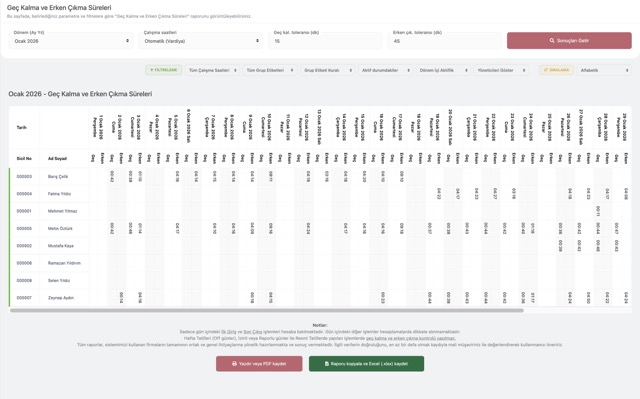Select the Fatma Yıldız row name

click(x=59, y=194)
